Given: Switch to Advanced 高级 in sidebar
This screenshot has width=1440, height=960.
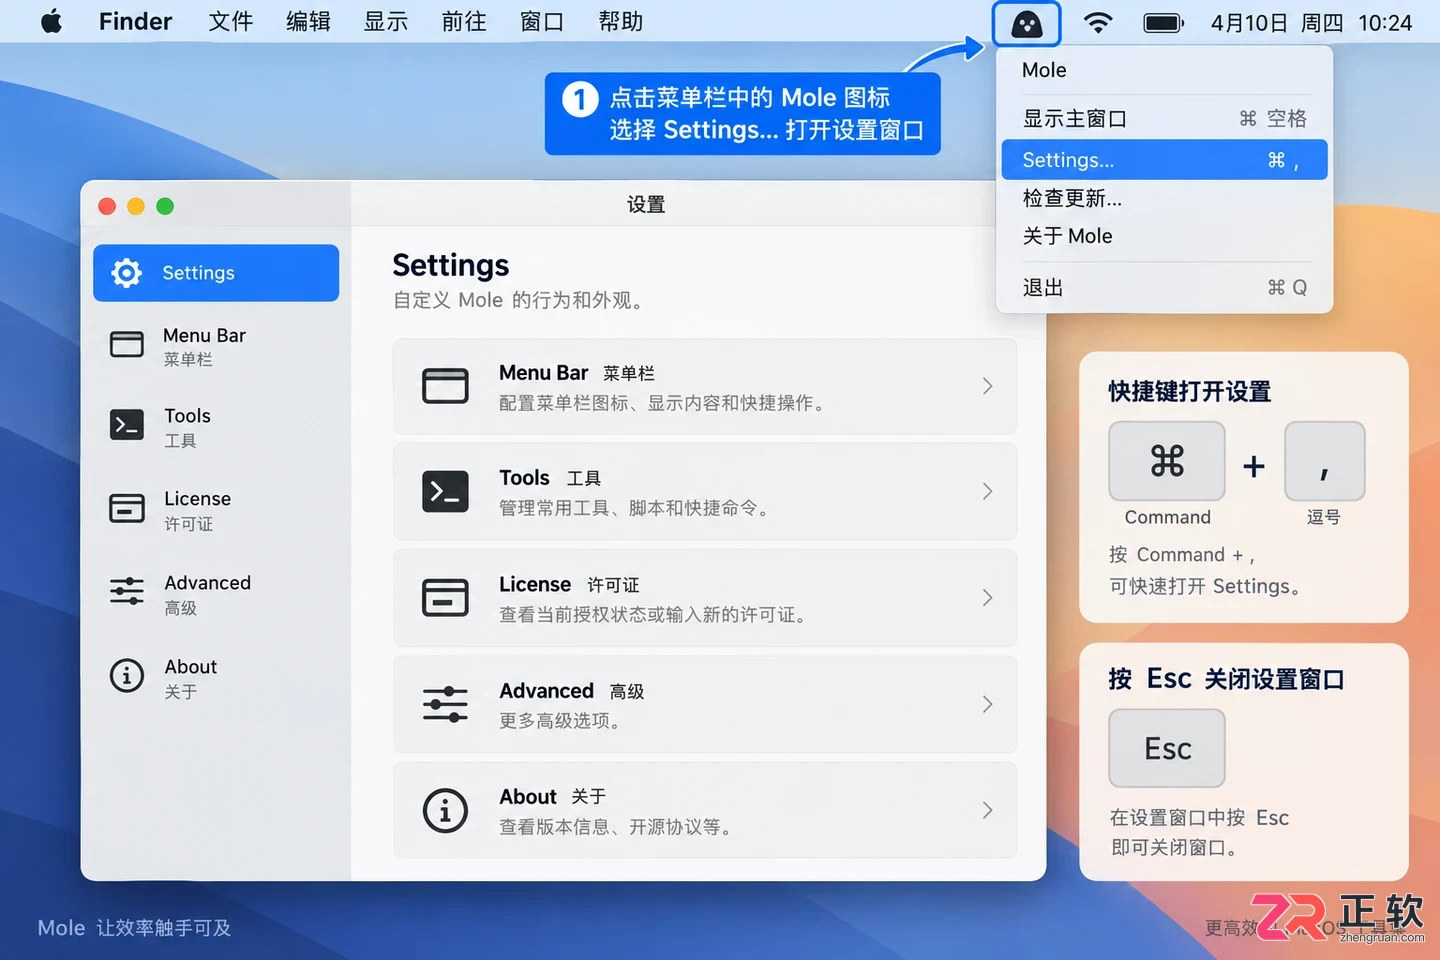Looking at the screenshot, I should click(x=216, y=594).
